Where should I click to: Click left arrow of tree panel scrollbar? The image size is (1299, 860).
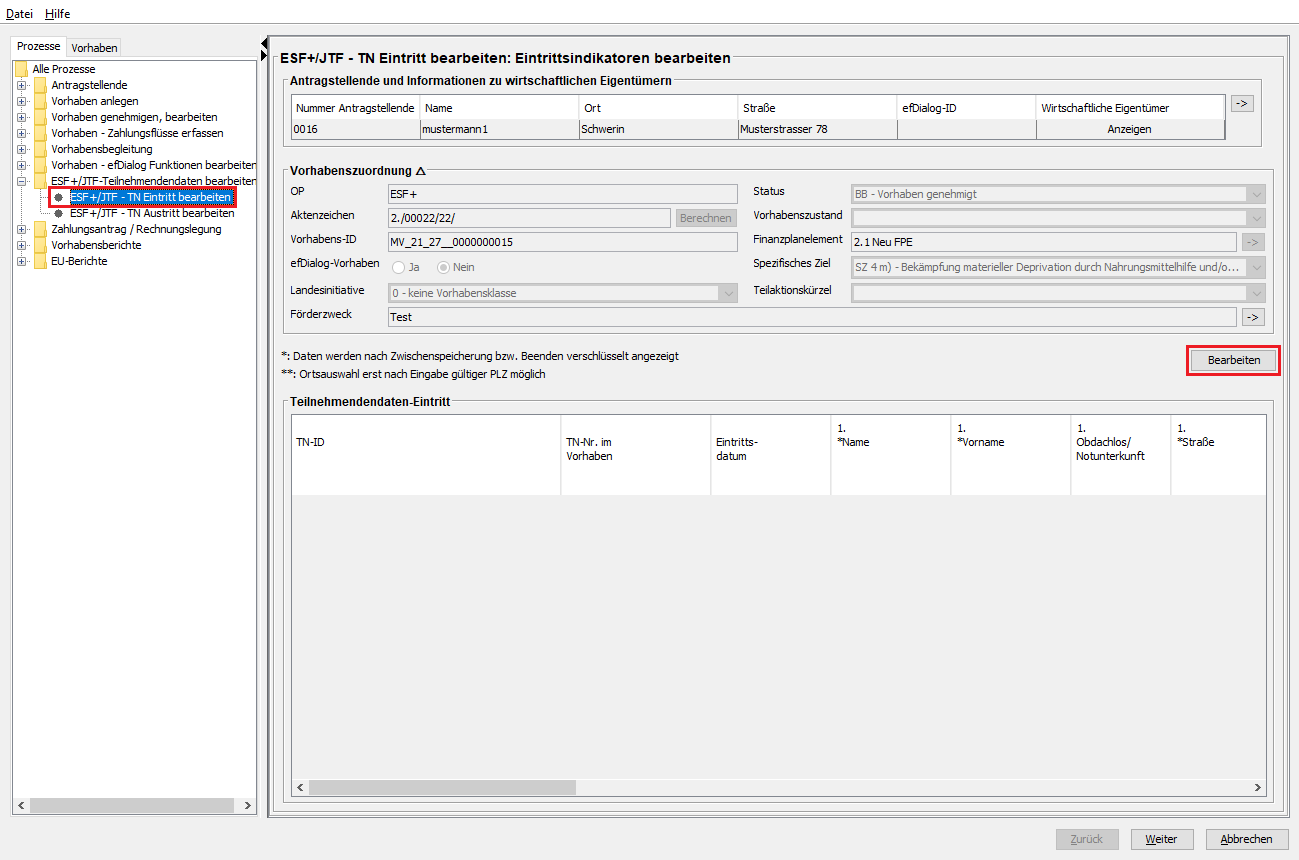tap(21, 806)
